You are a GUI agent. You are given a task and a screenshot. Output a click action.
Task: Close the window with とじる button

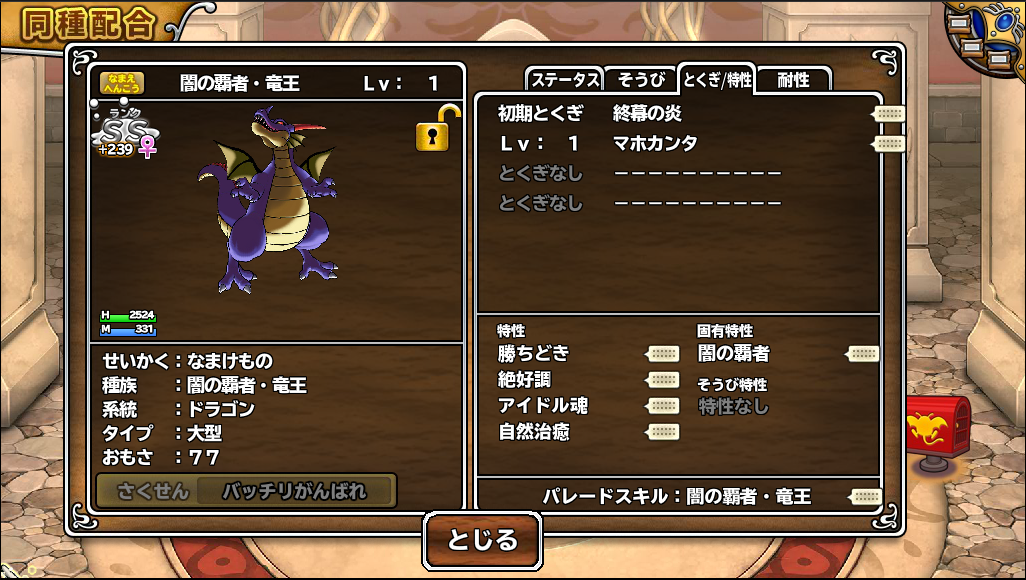point(482,541)
